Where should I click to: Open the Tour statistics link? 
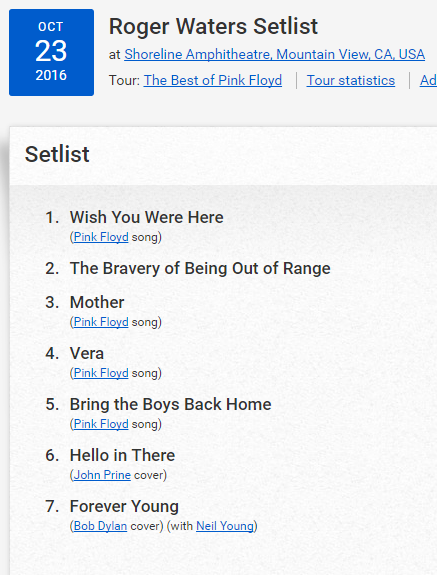pos(351,80)
